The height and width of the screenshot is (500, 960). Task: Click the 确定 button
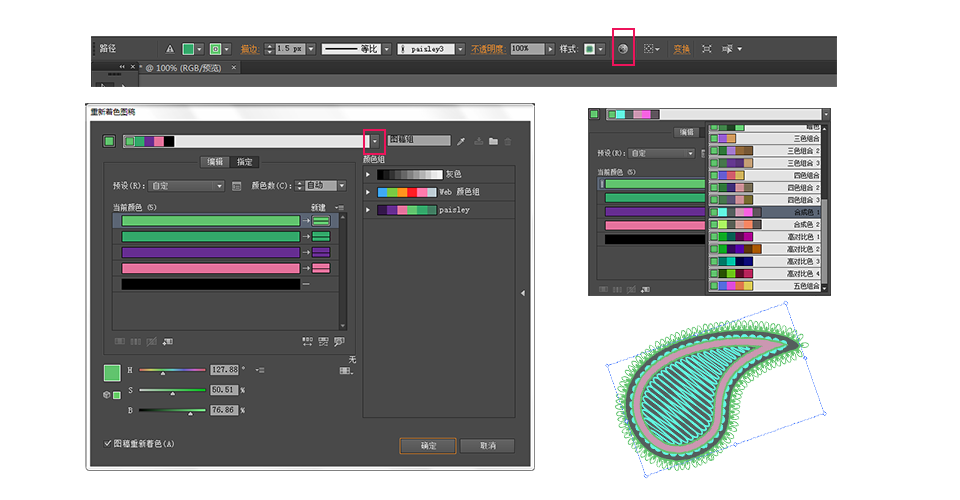(428, 445)
